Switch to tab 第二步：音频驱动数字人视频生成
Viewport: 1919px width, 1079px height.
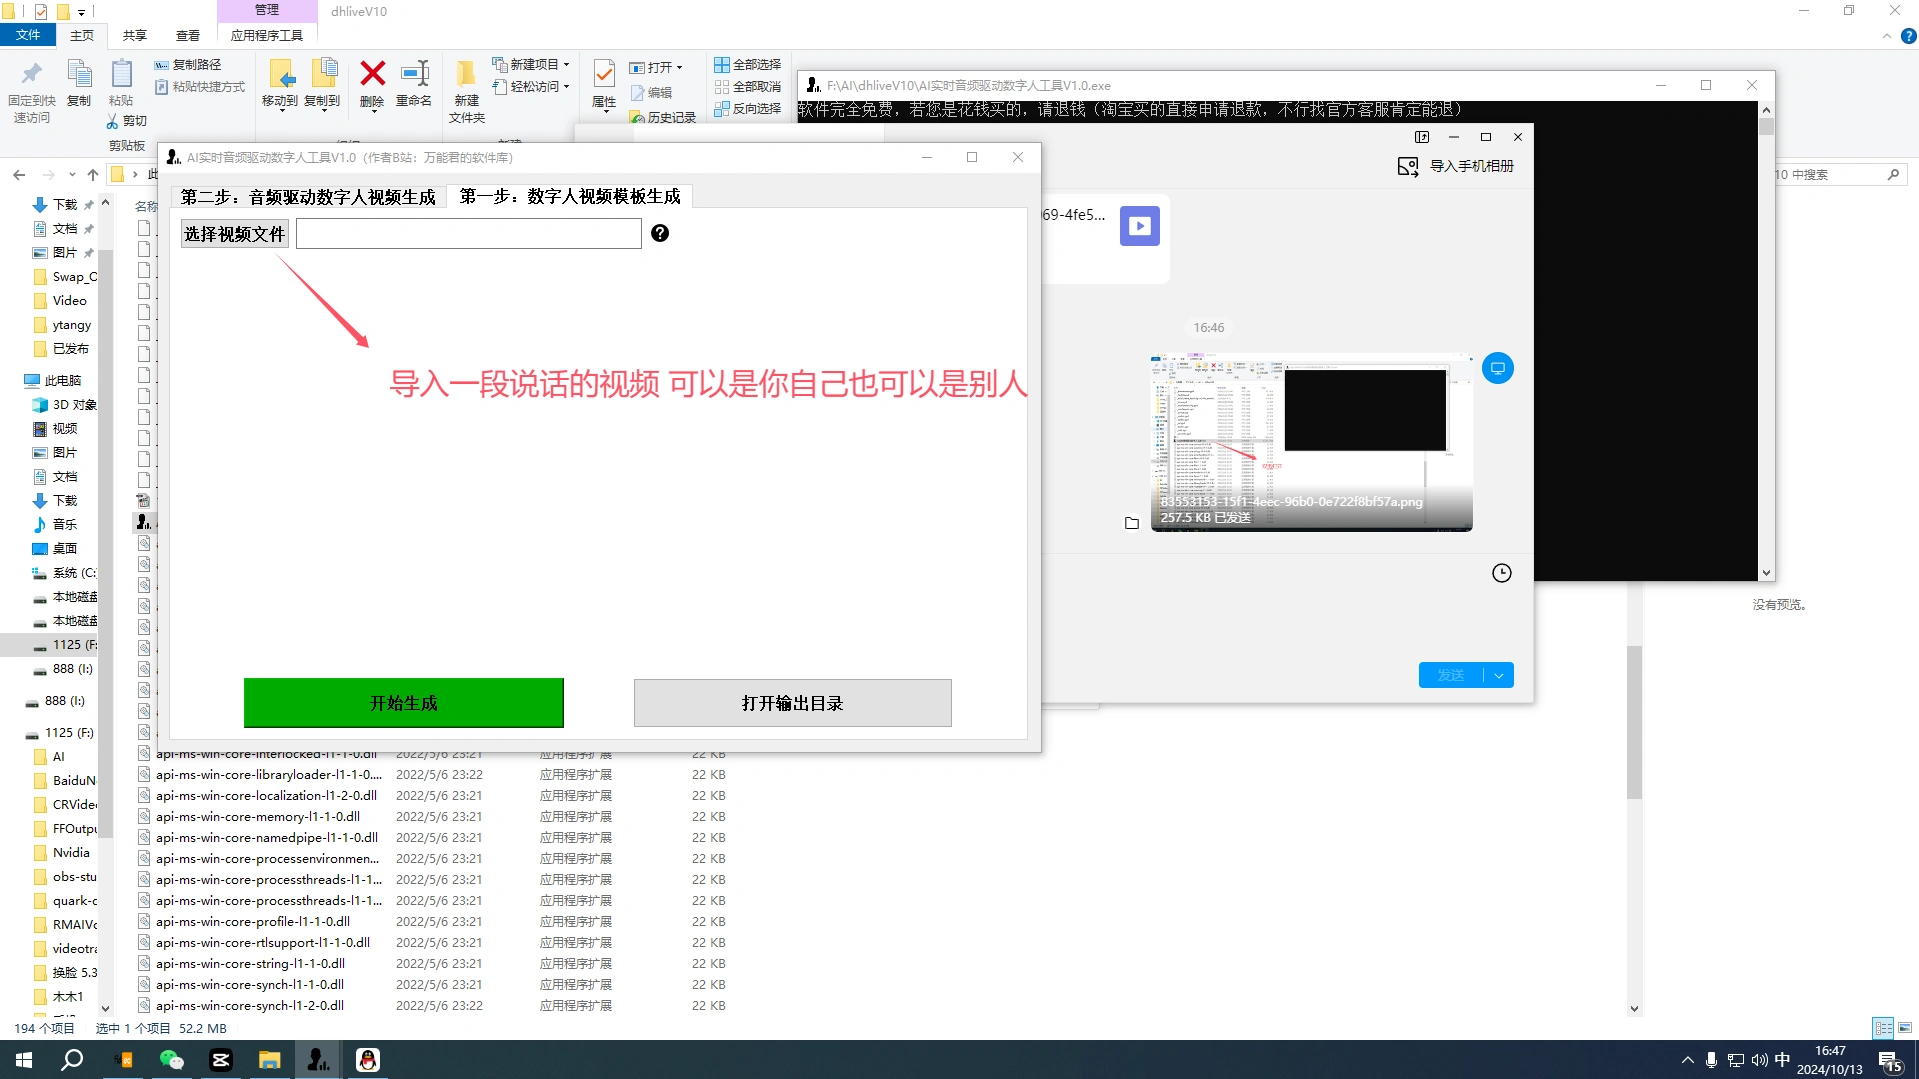308,197
